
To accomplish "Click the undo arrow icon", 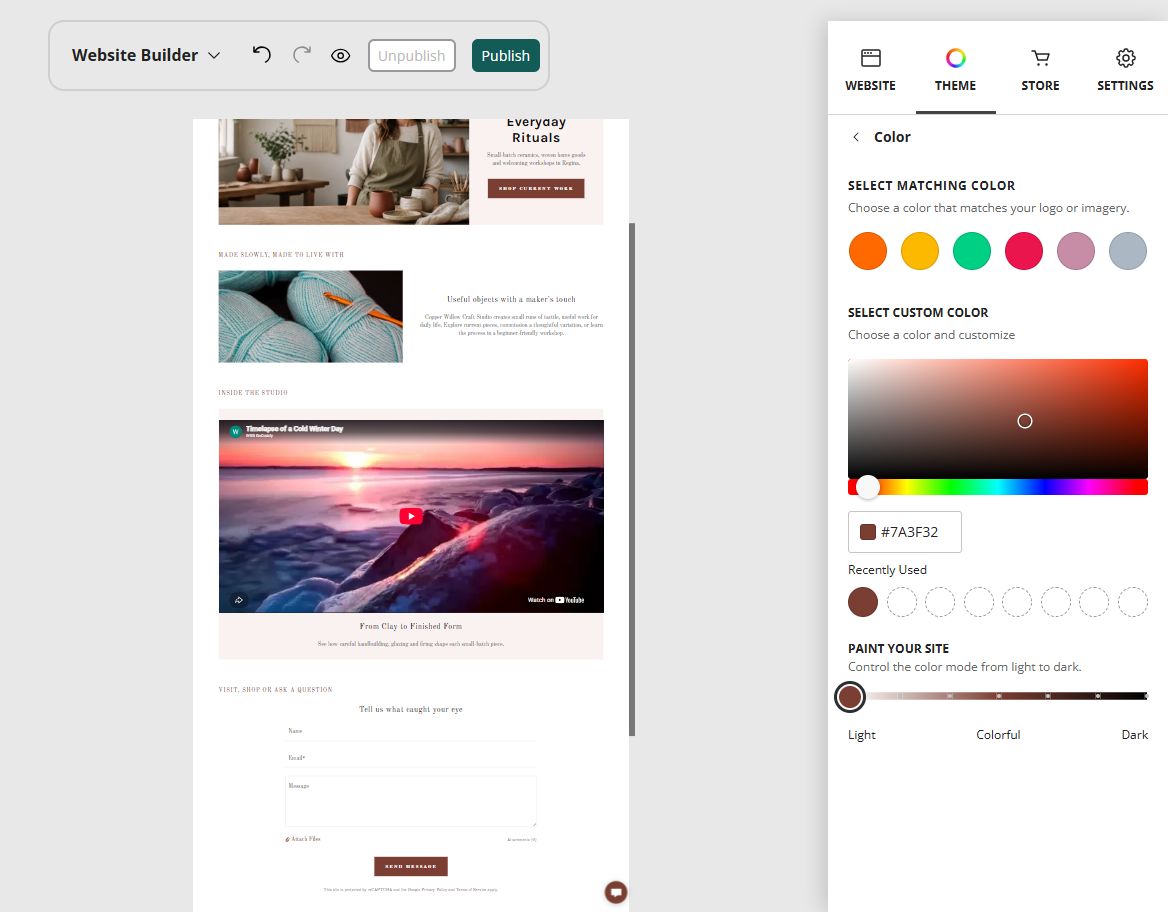I will 261,54.
